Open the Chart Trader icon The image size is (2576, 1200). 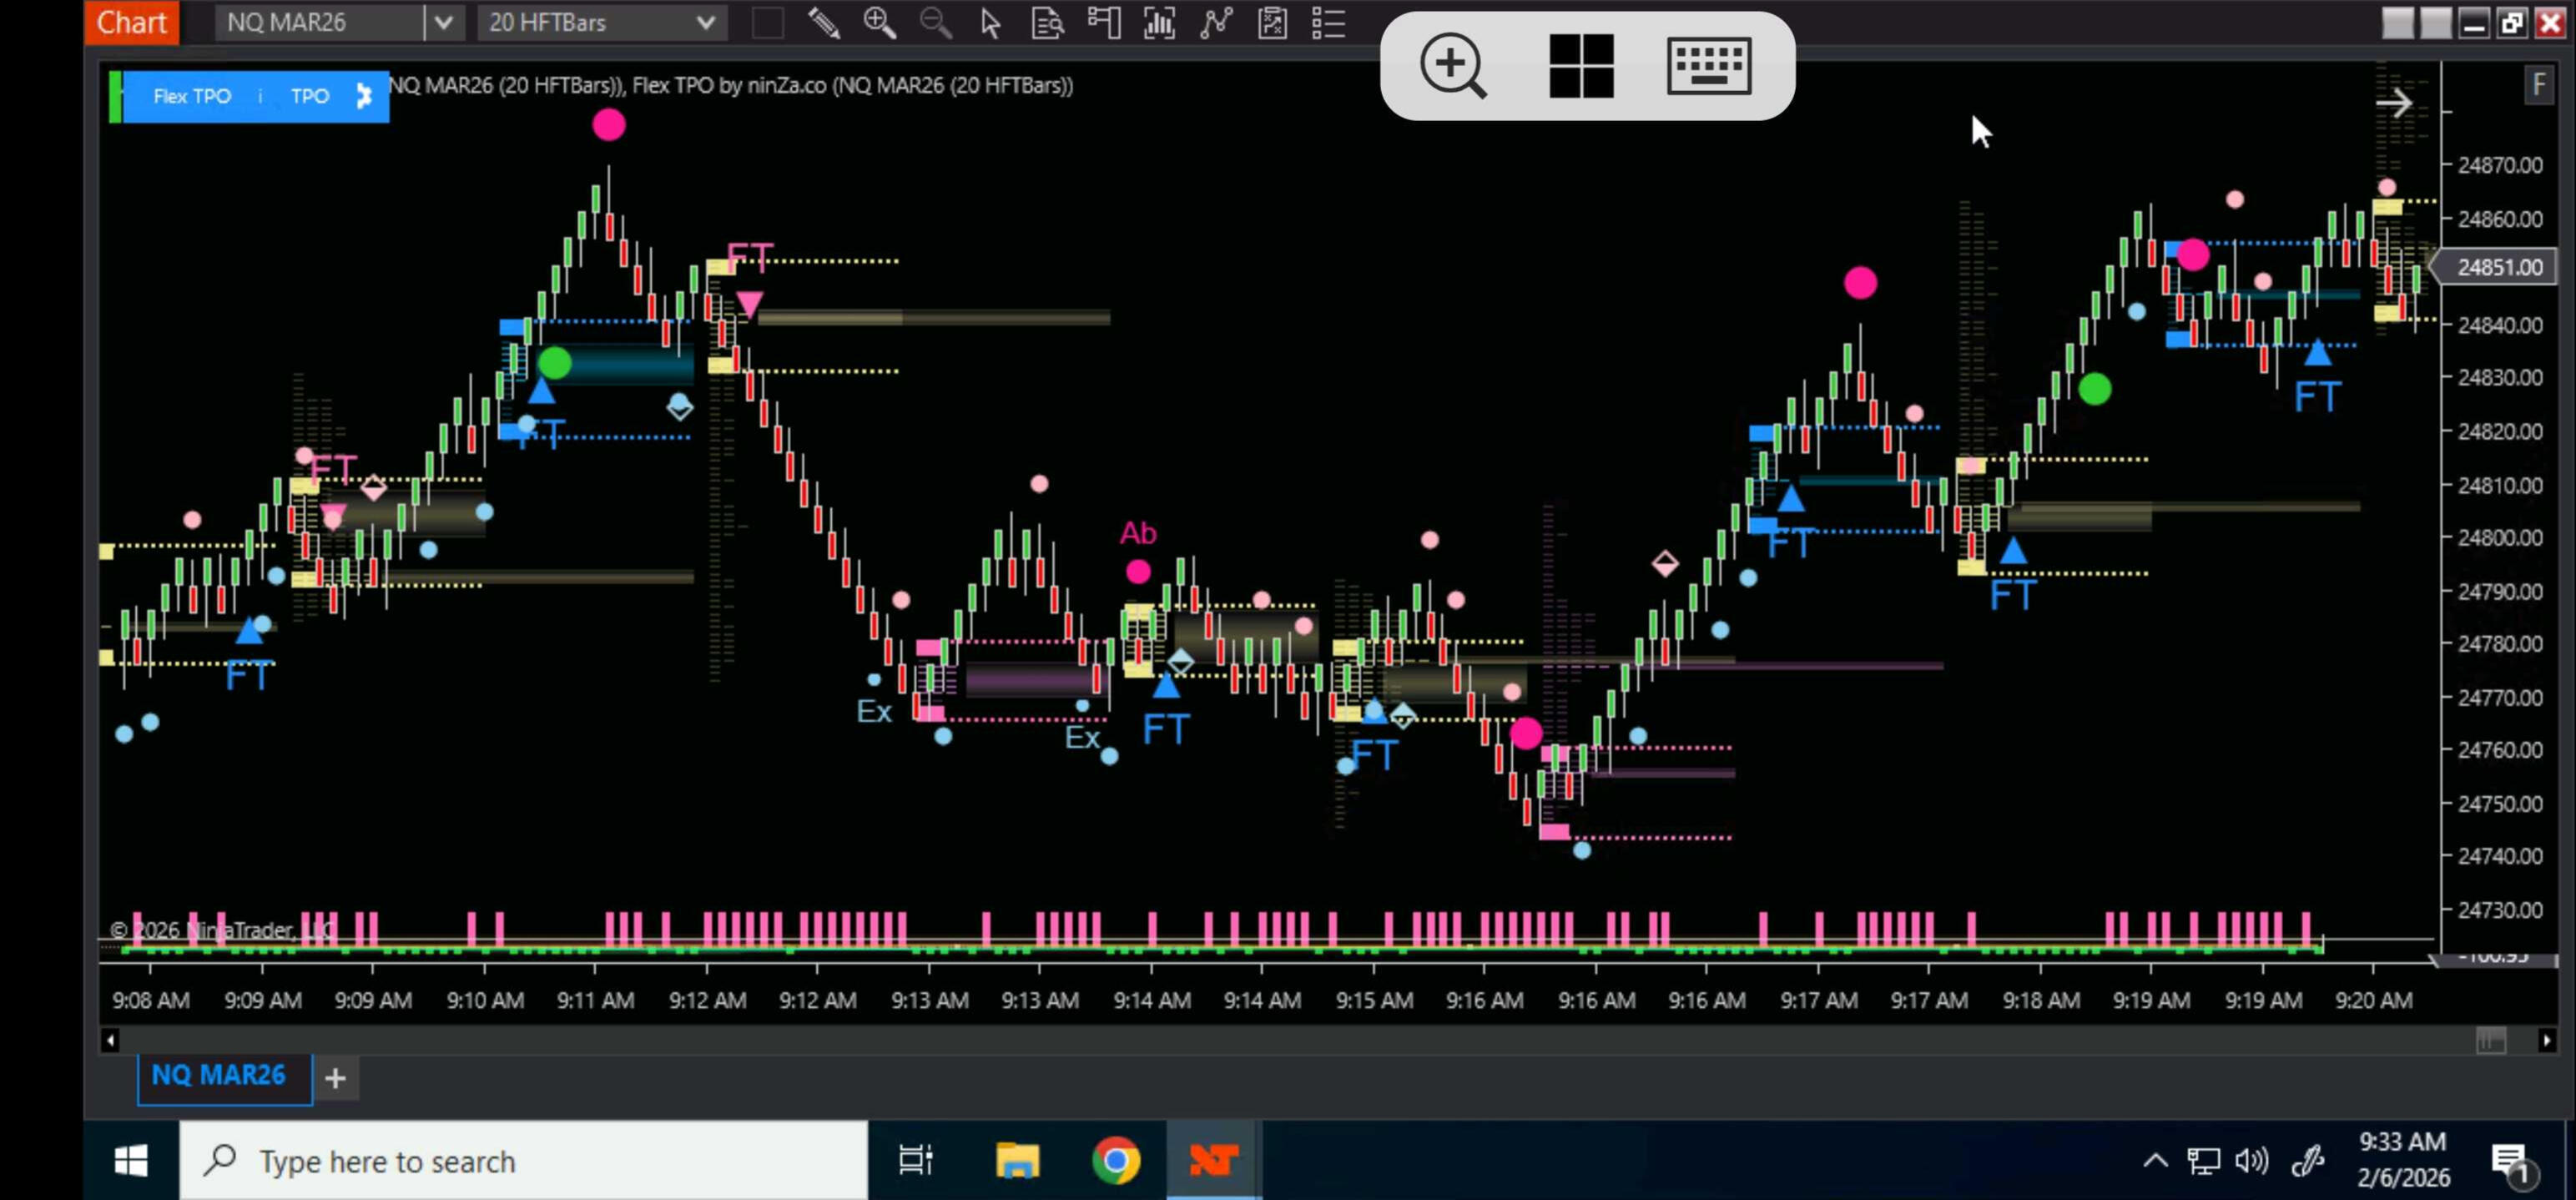[x=1103, y=22]
